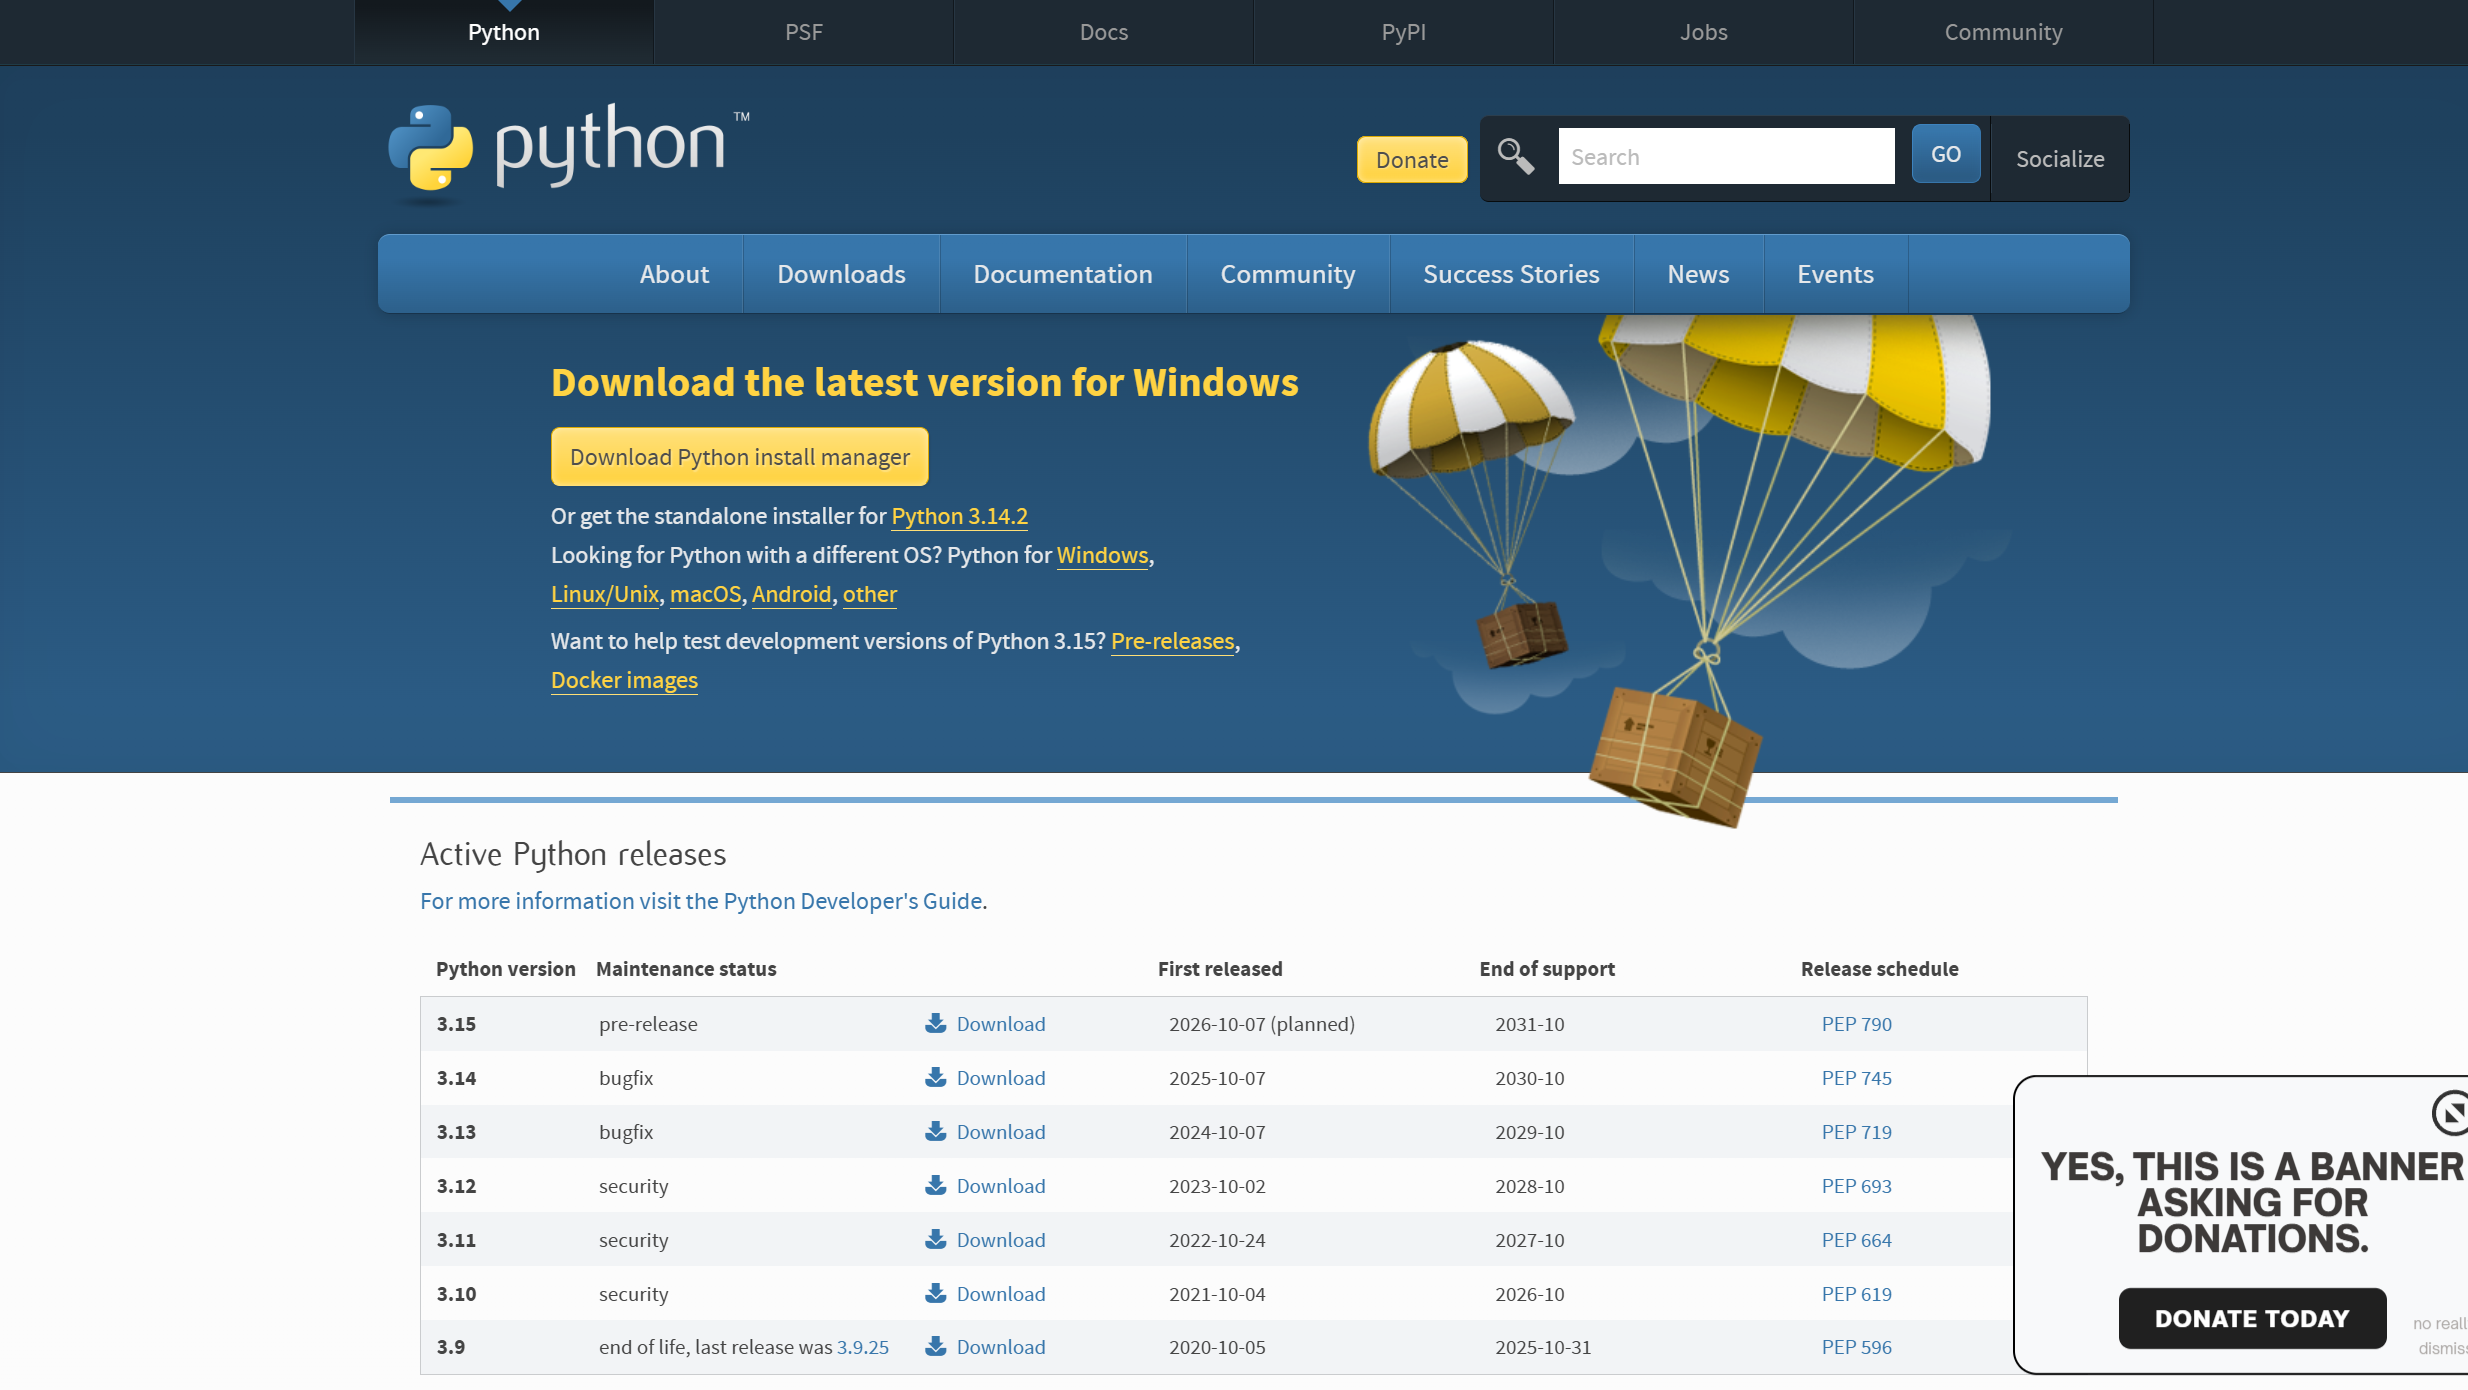Viewport: 2468px width, 1390px height.
Task: Click download arrow icon for Python 3.11
Action: 935,1239
